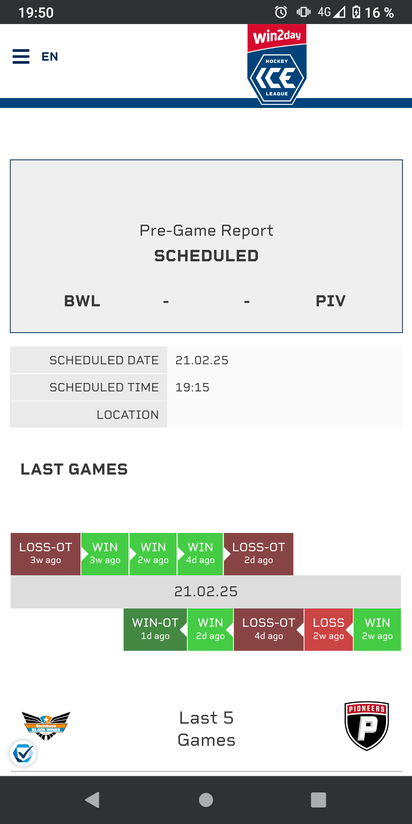Open the LOSS-OT 3w ago game tile

coord(45,554)
